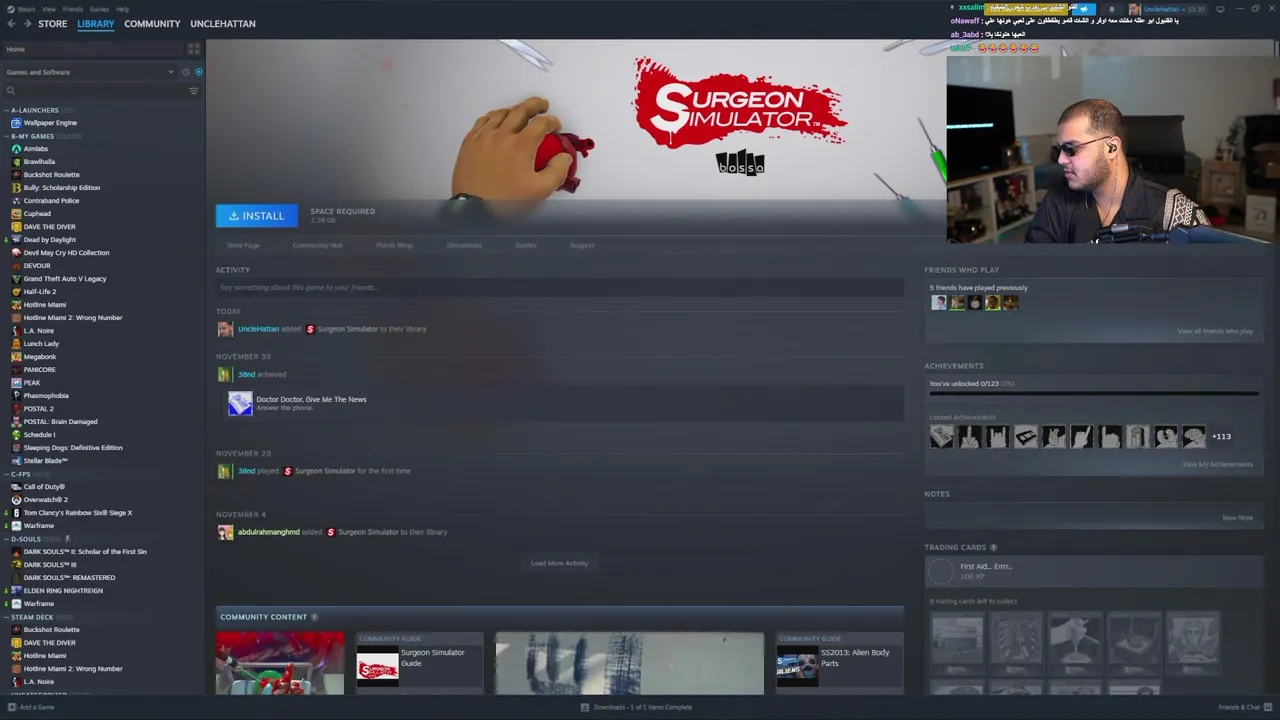Image resolution: width=1280 pixels, height=720 pixels.
Task: Click the recent activity clock icon
Action: (x=185, y=72)
